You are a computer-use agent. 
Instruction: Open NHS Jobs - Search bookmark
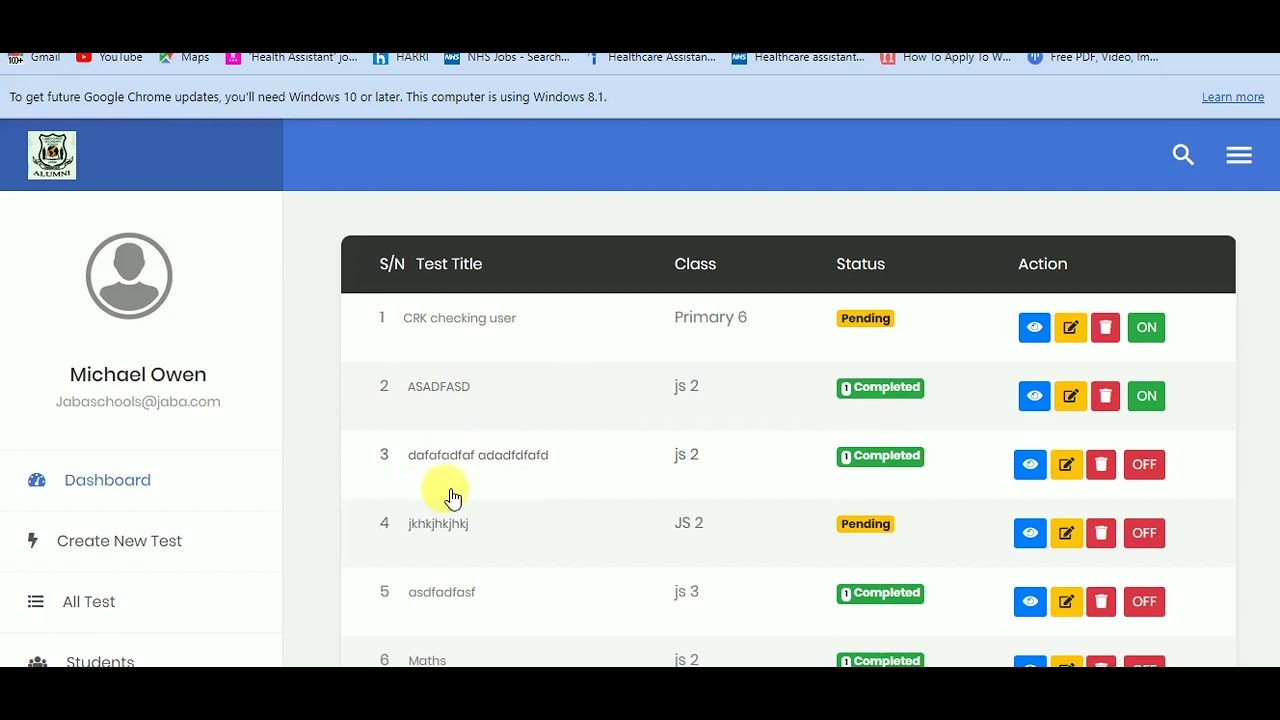[x=507, y=57]
